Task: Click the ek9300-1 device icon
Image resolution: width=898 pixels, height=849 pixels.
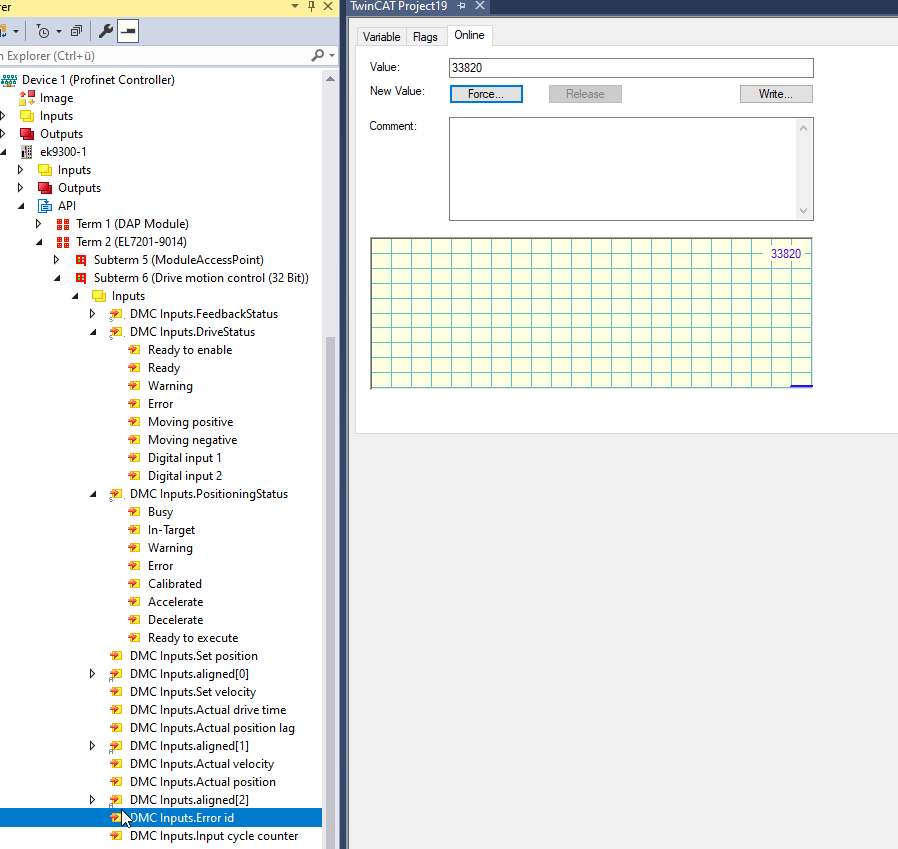Action: 27,152
